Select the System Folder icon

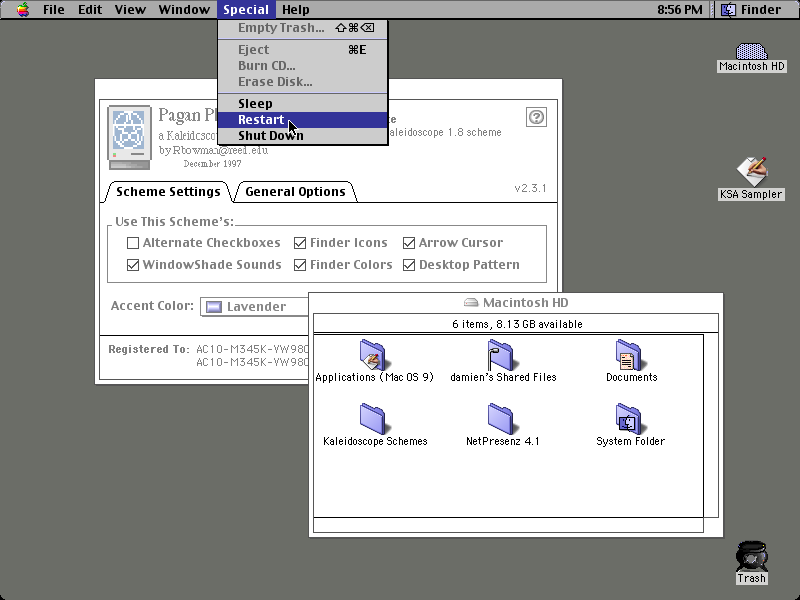point(631,418)
